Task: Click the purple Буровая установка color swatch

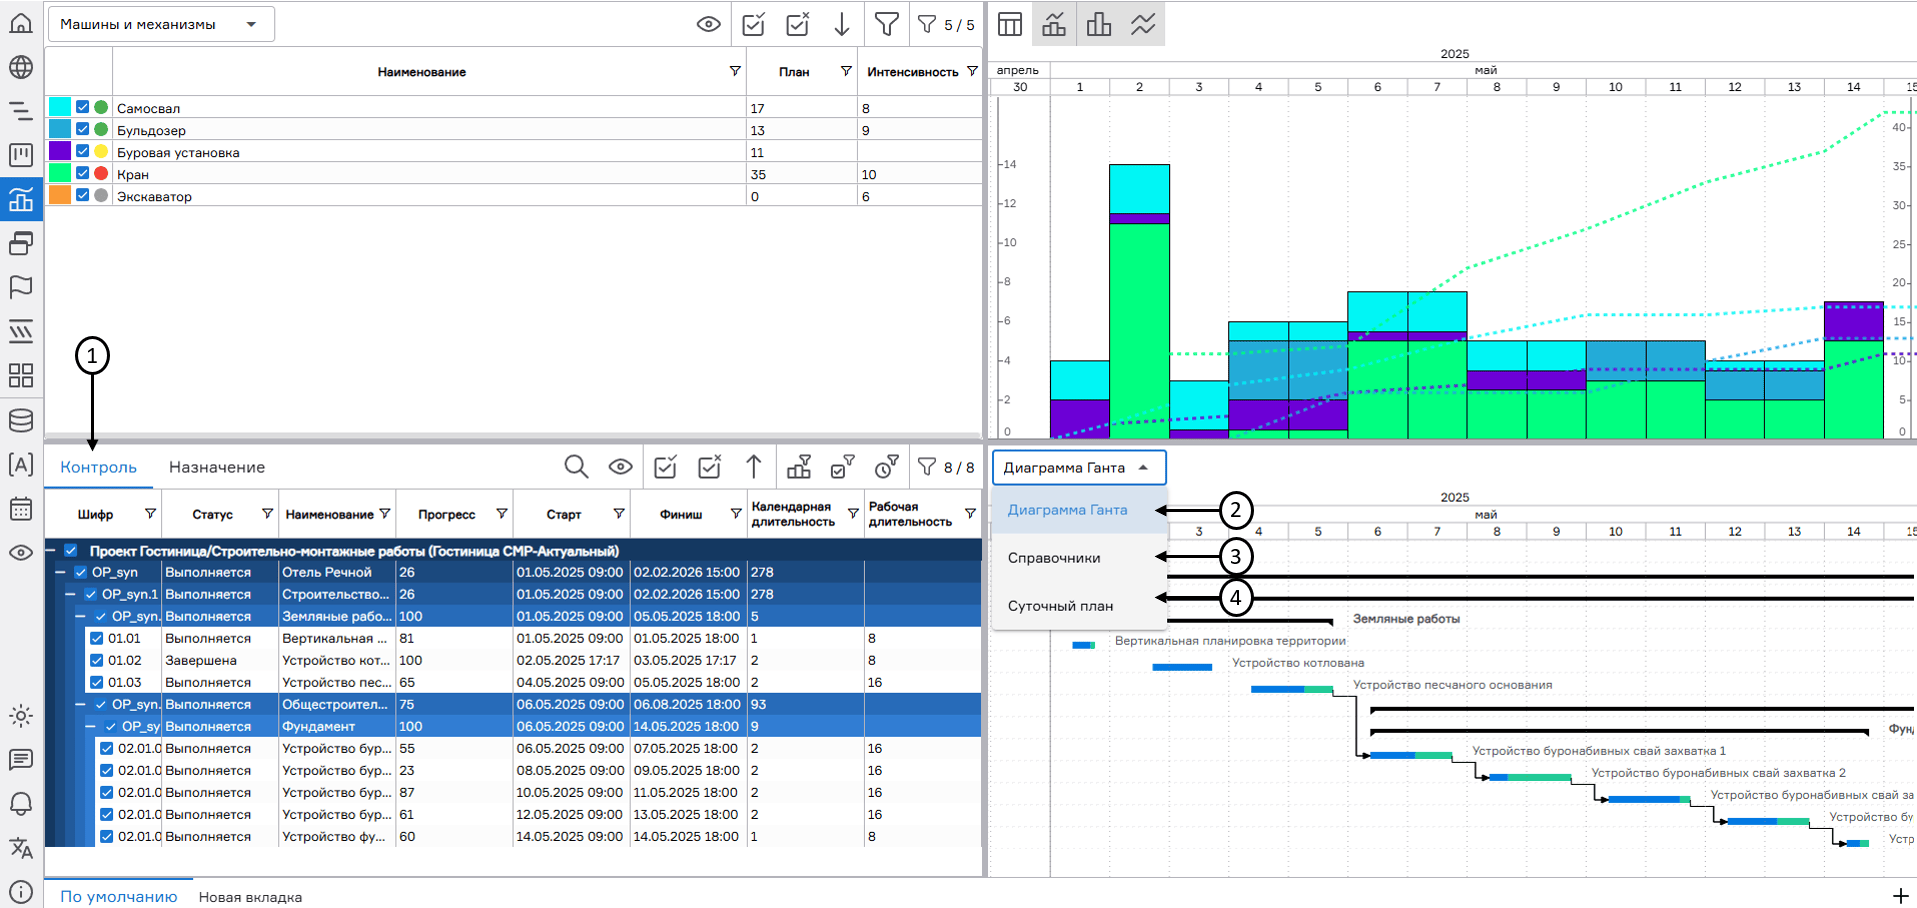Action: coord(60,151)
